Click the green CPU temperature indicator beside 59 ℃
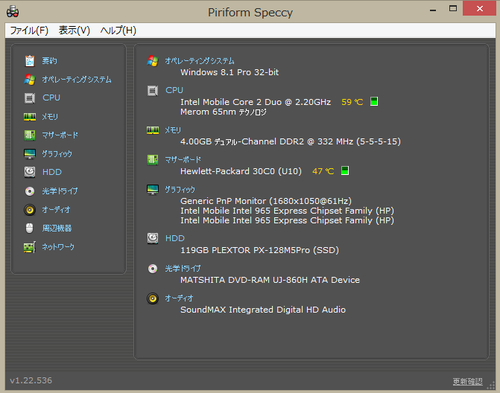Viewport: 500px width, 393px height. tap(374, 102)
